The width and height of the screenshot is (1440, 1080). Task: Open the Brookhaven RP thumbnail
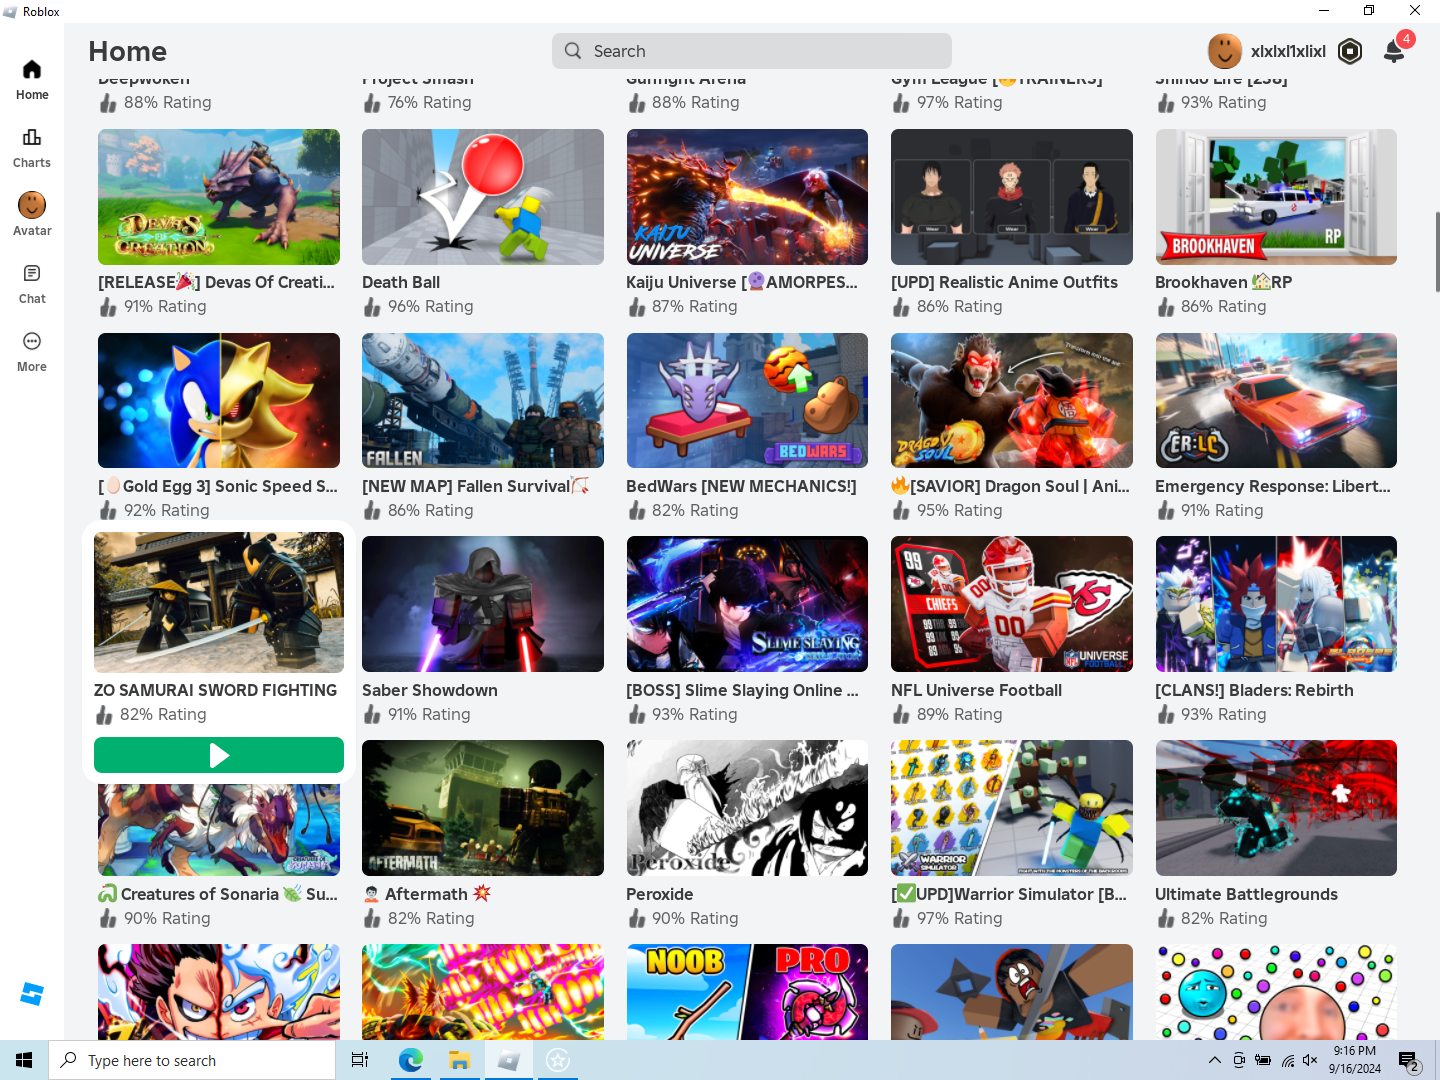[x=1276, y=197]
